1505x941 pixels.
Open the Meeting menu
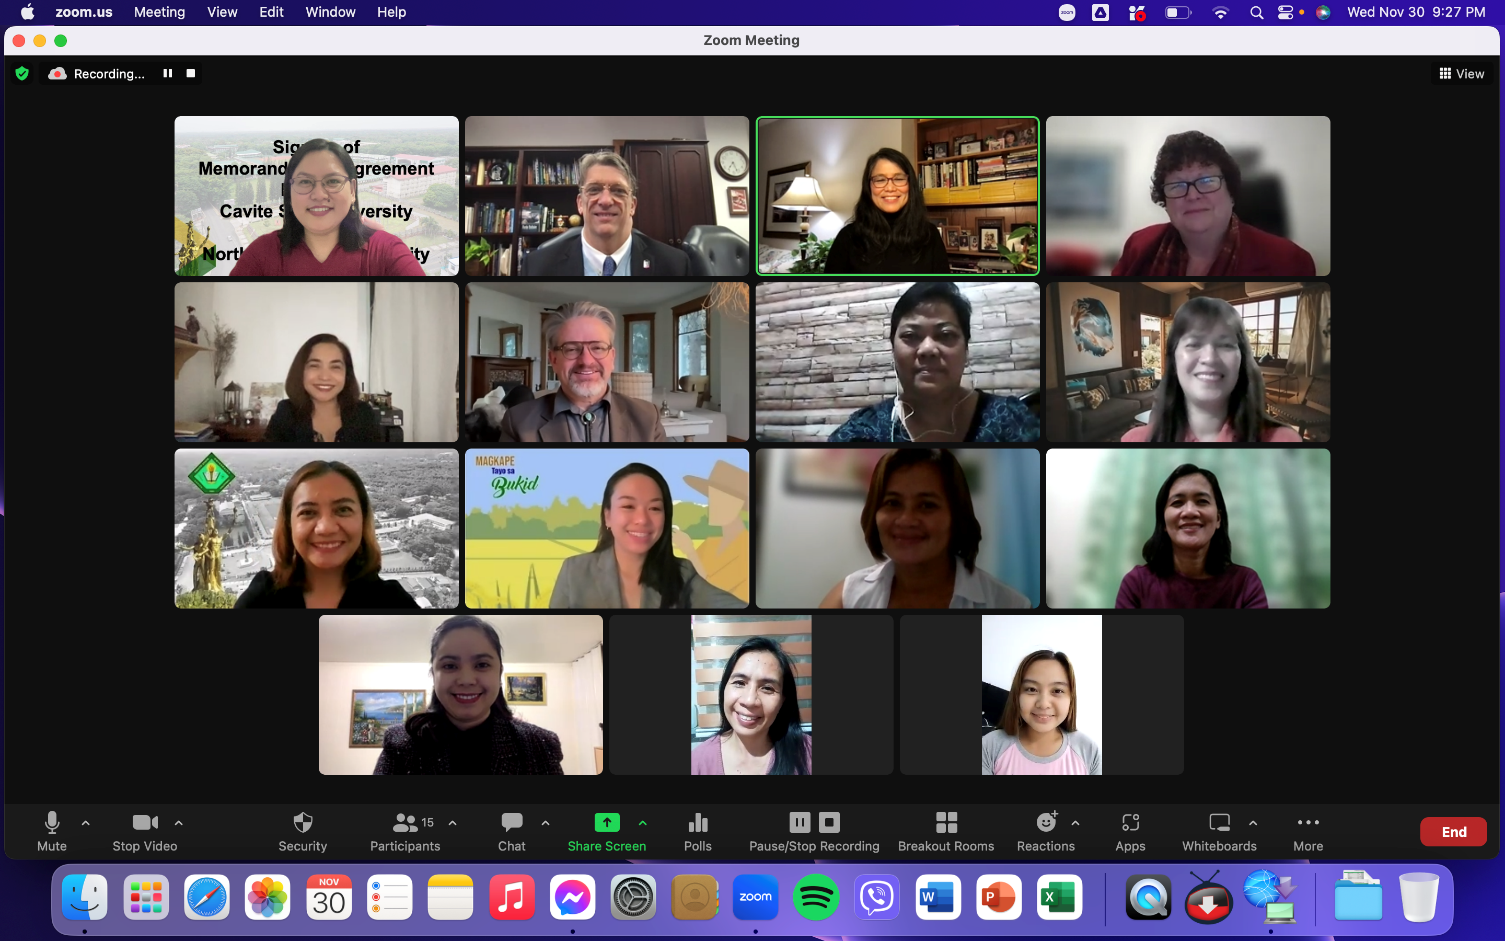(x=160, y=12)
